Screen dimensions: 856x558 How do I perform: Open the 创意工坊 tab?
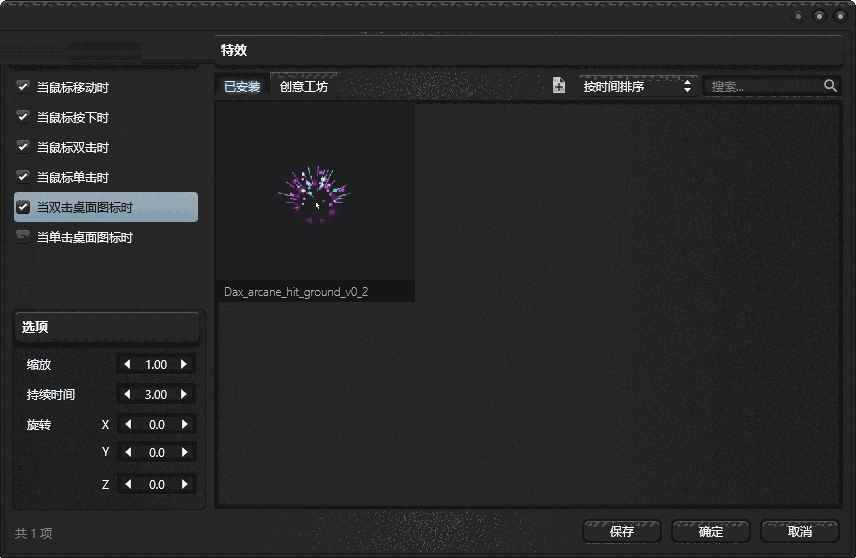tap(304, 87)
